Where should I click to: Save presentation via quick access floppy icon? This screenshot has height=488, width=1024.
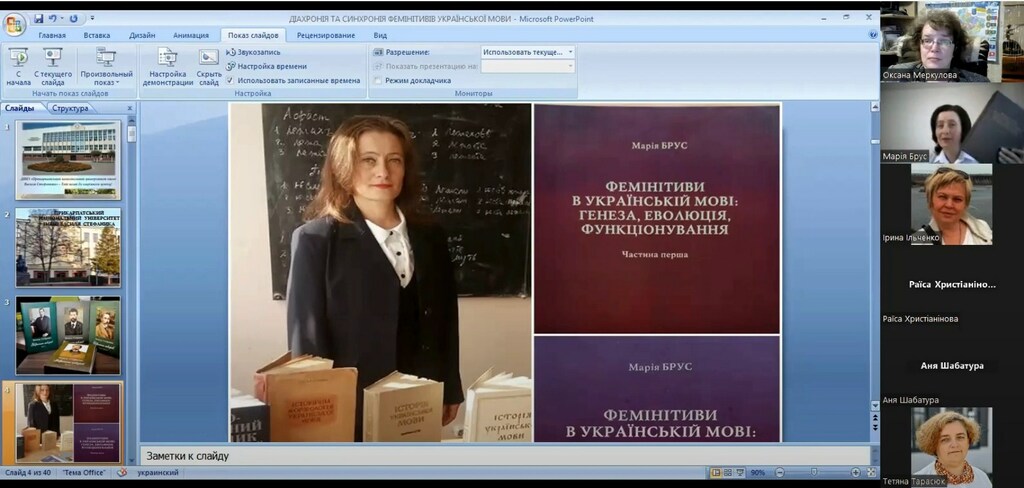pos(39,18)
